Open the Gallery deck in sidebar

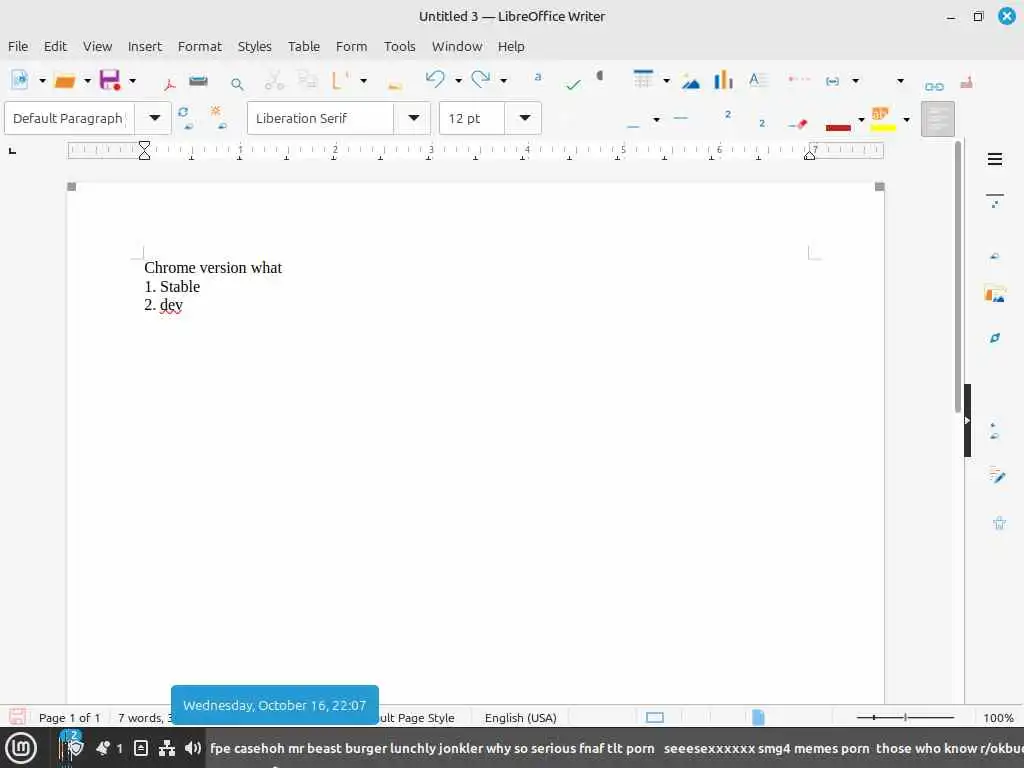[995, 294]
